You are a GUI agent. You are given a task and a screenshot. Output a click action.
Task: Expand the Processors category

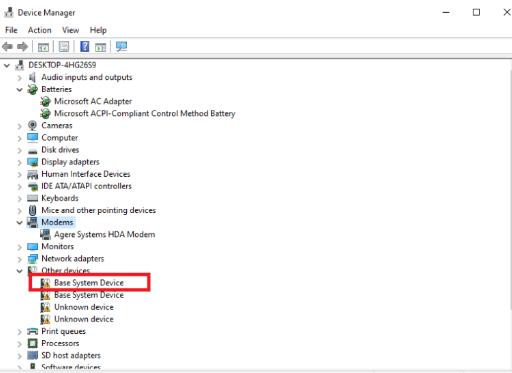point(19,344)
